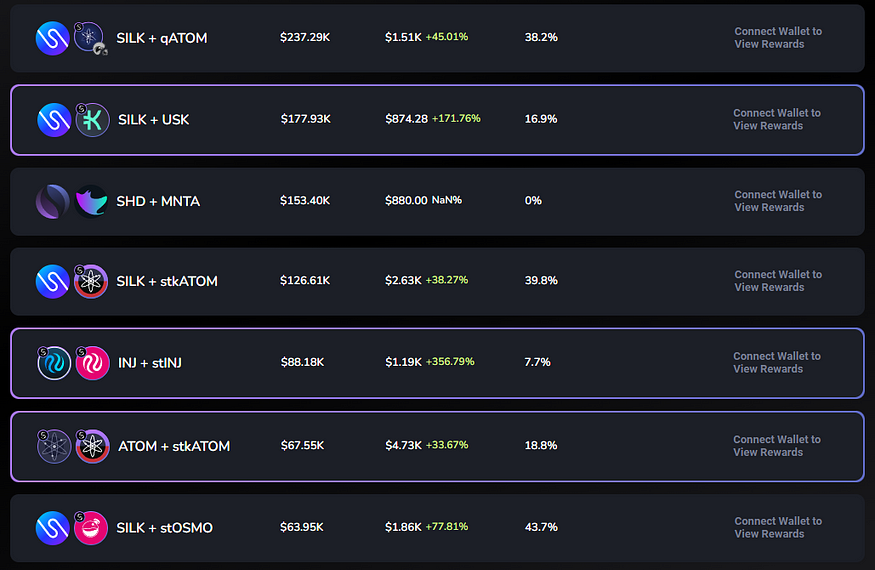The height and width of the screenshot is (570, 875).
Task: Open the SHD + MNTA pool row
Action: click(437, 201)
